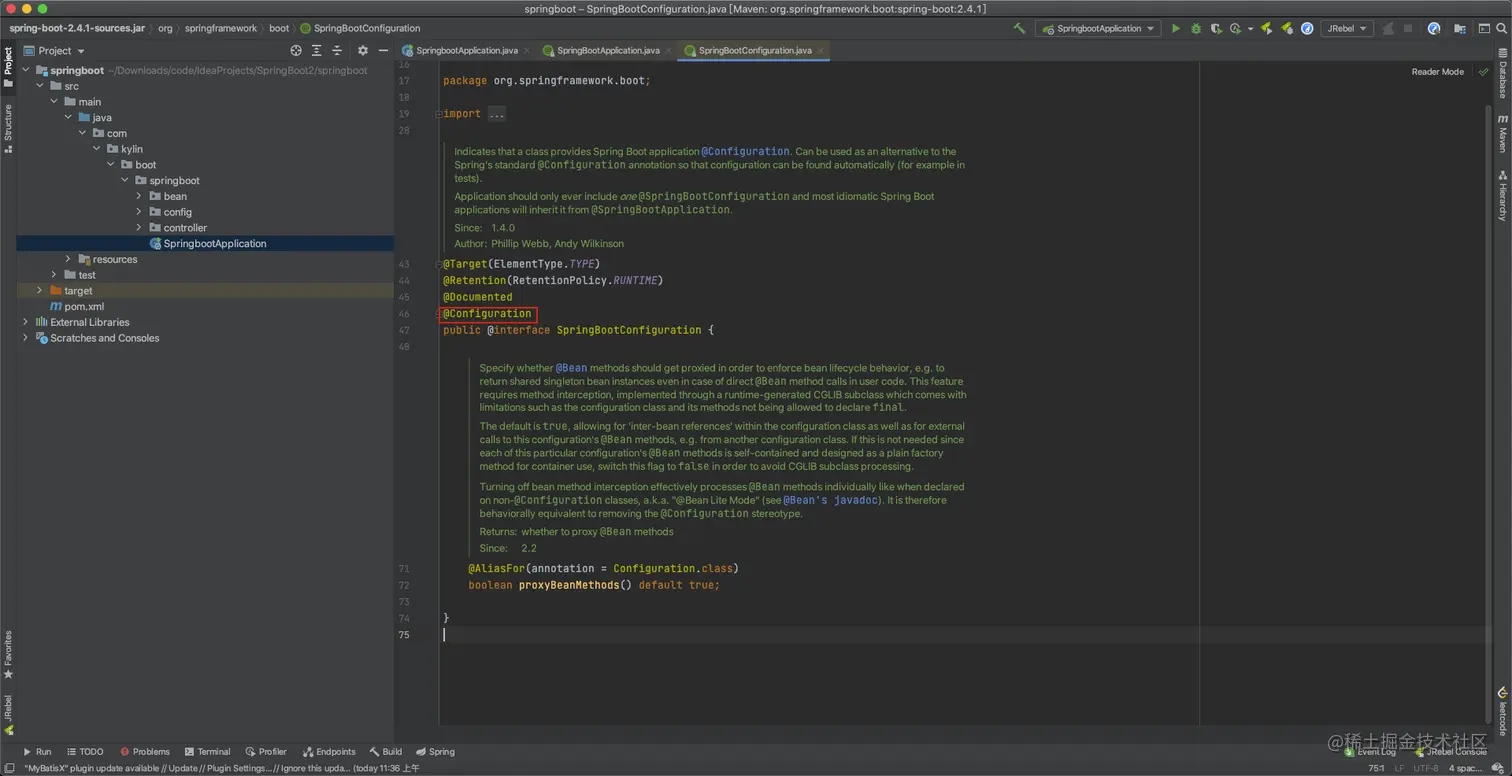Click SpringBootConfiguration in the navigation bar breadcrumb

pos(358,28)
